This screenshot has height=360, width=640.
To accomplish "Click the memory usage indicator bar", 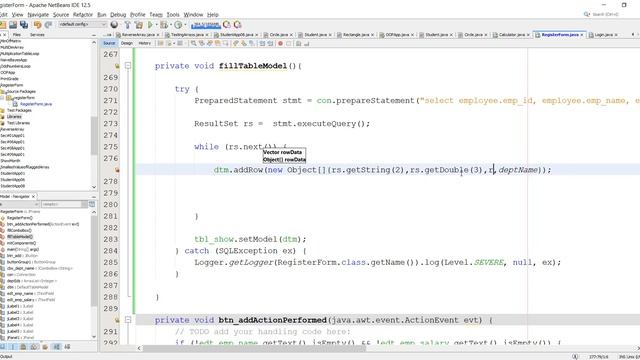I will coord(206,25).
